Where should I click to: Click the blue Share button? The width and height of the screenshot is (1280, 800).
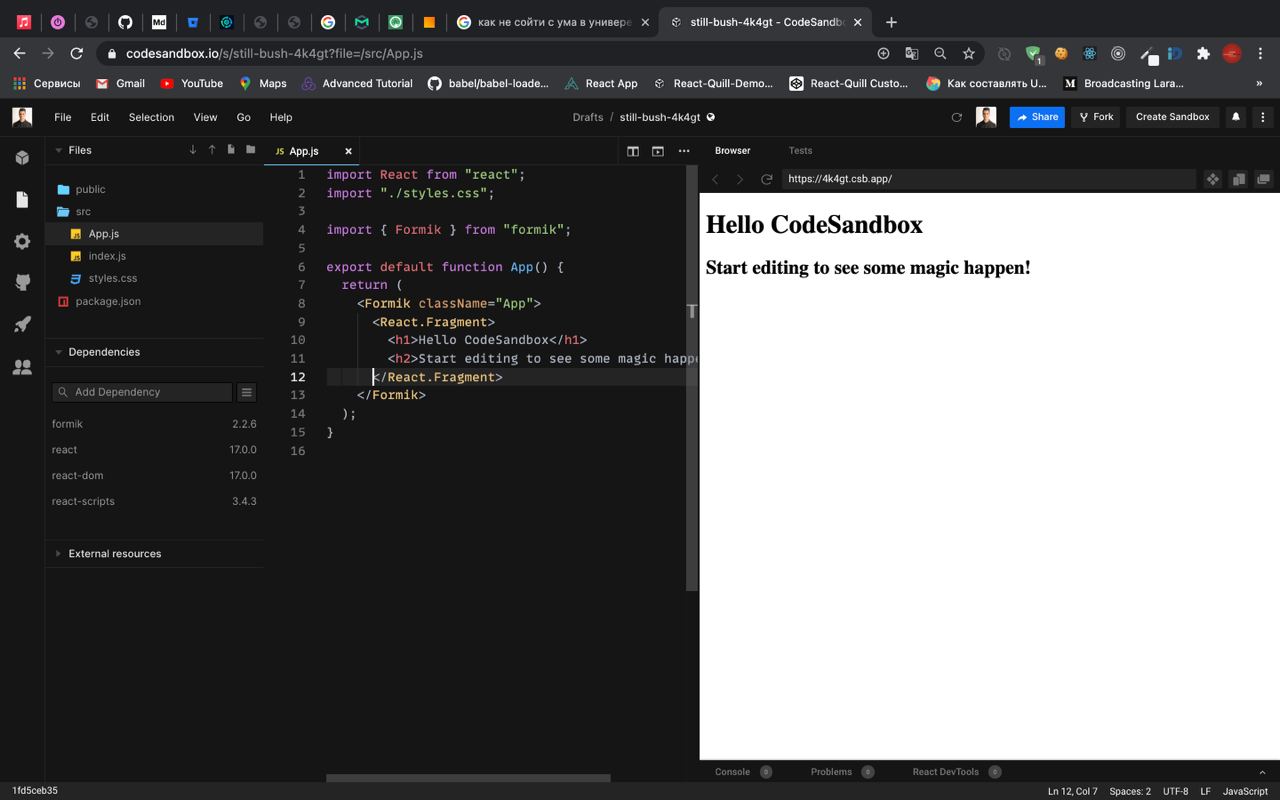(x=1037, y=117)
